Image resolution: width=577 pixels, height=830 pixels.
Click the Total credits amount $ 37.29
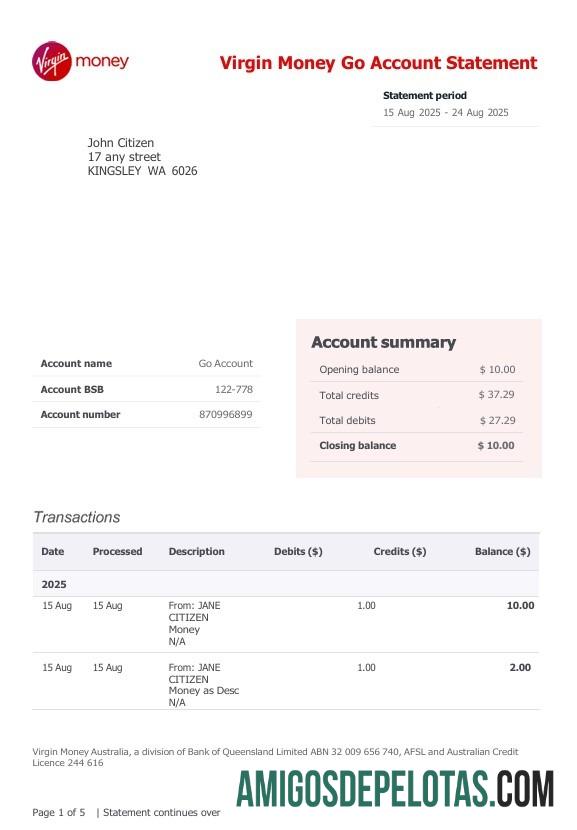click(496, 395)
